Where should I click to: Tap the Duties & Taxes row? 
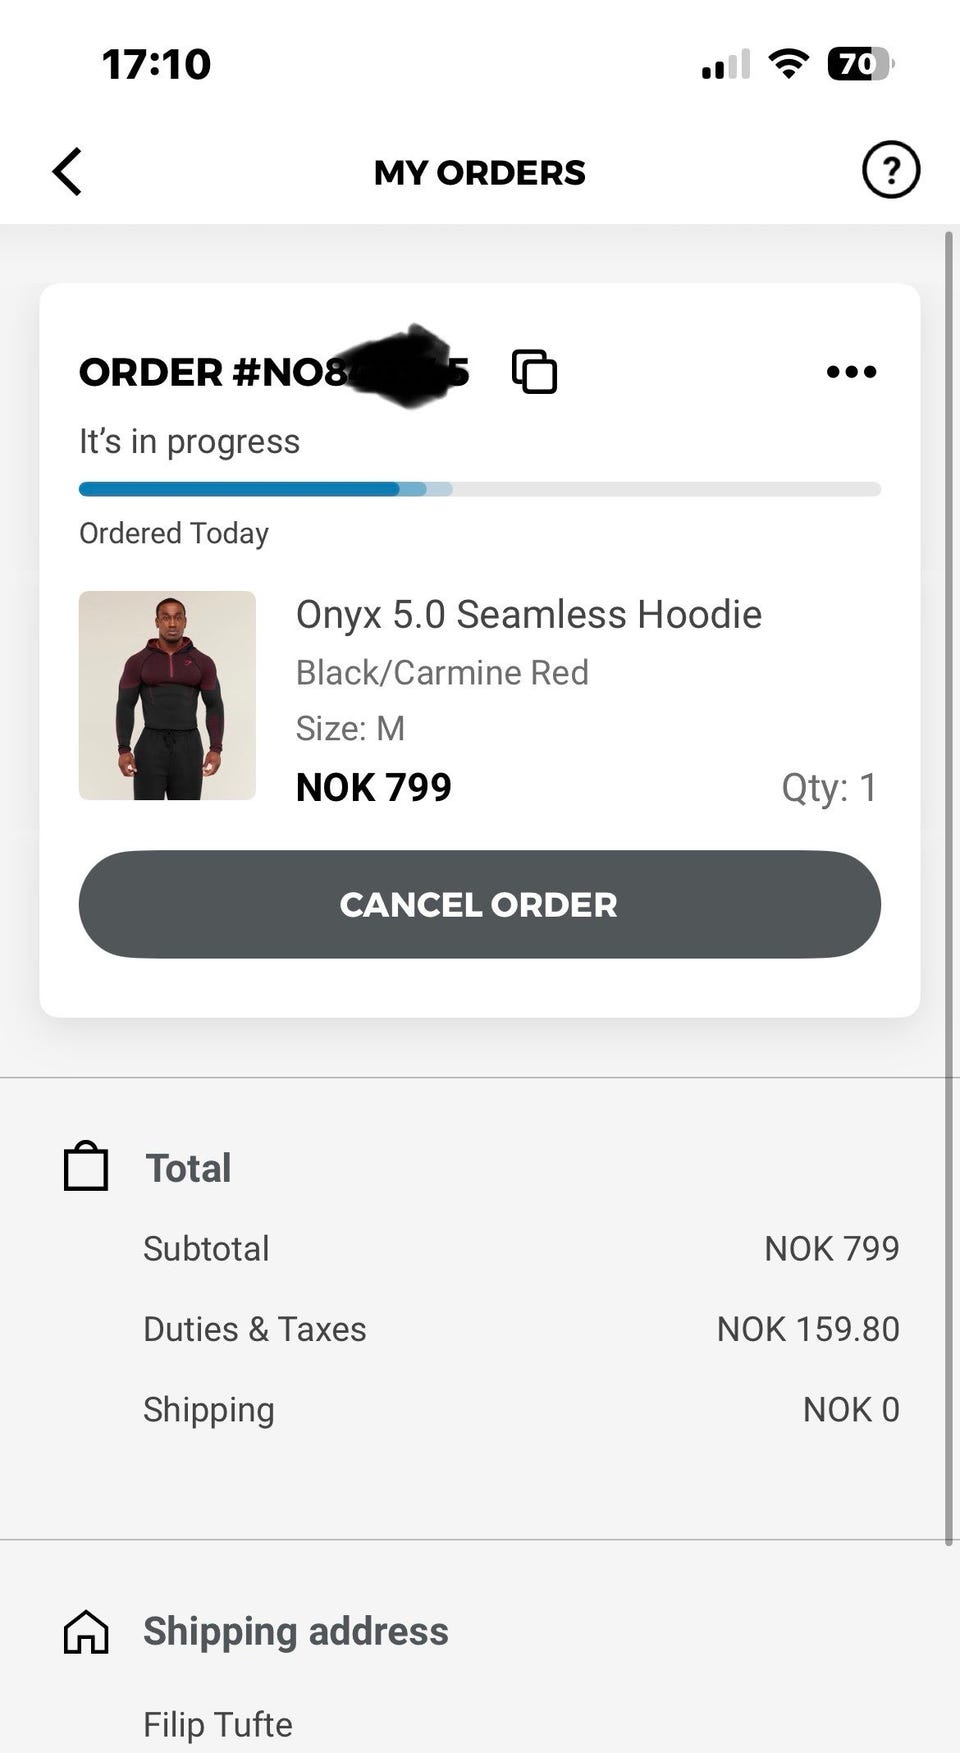tap(520, 1329)
